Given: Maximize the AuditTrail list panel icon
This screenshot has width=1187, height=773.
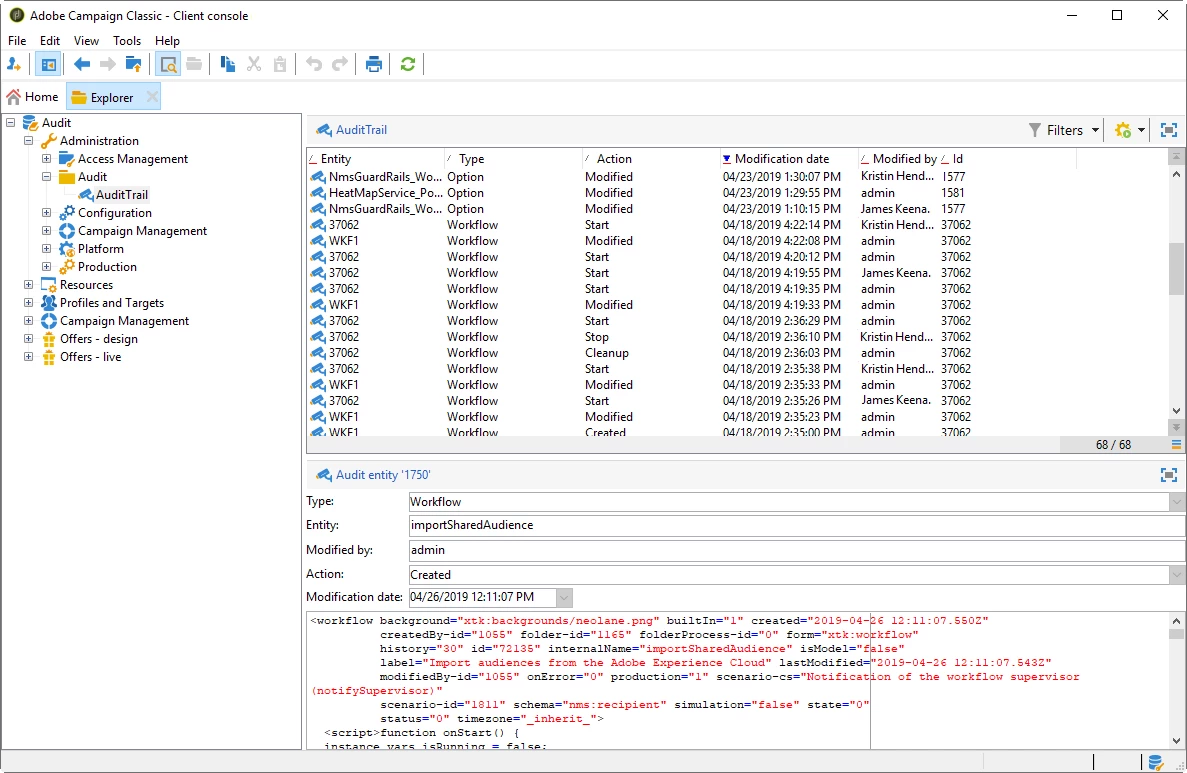Looking at the screenshot, I should click(x=1169, y=130).
